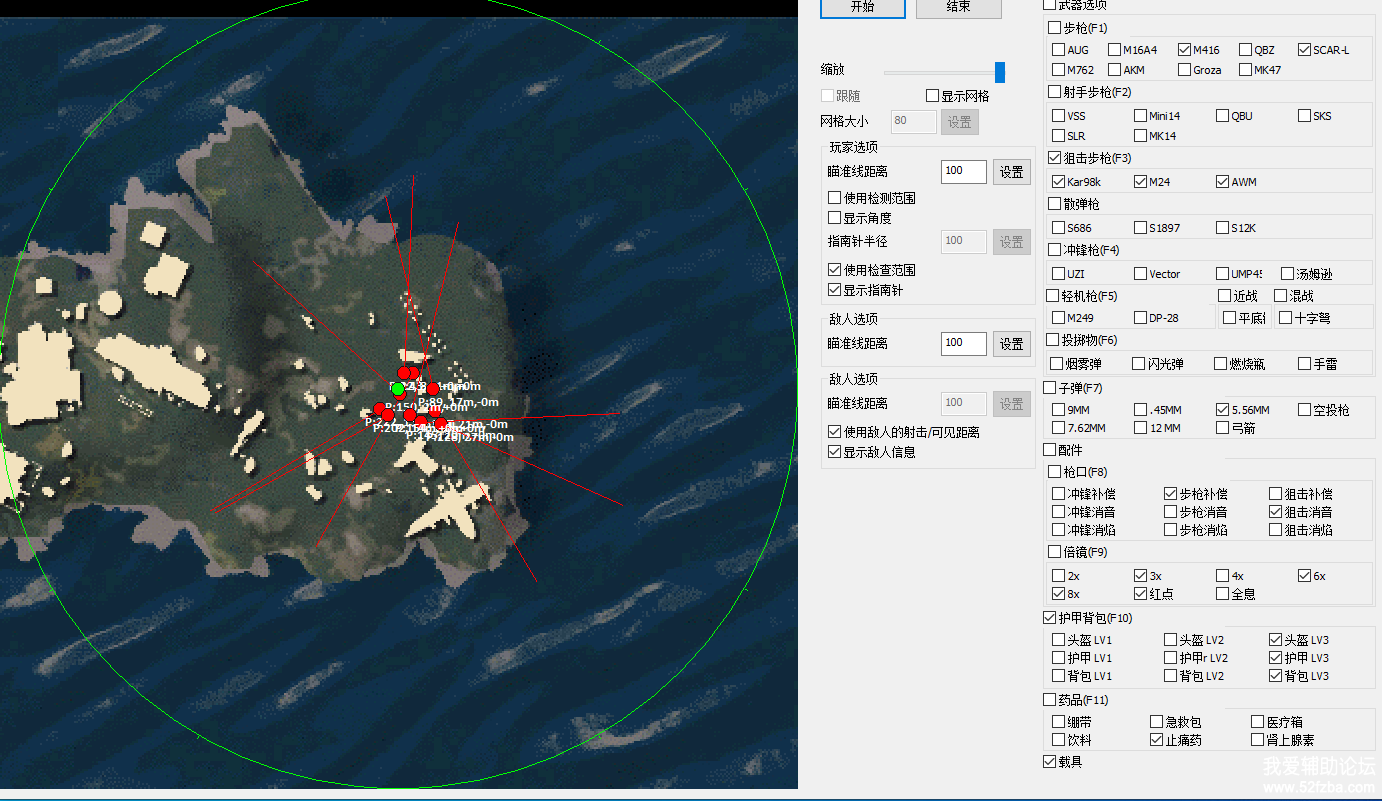
Task: Check the S12K shotgun option
Action: coord(1223,228)
